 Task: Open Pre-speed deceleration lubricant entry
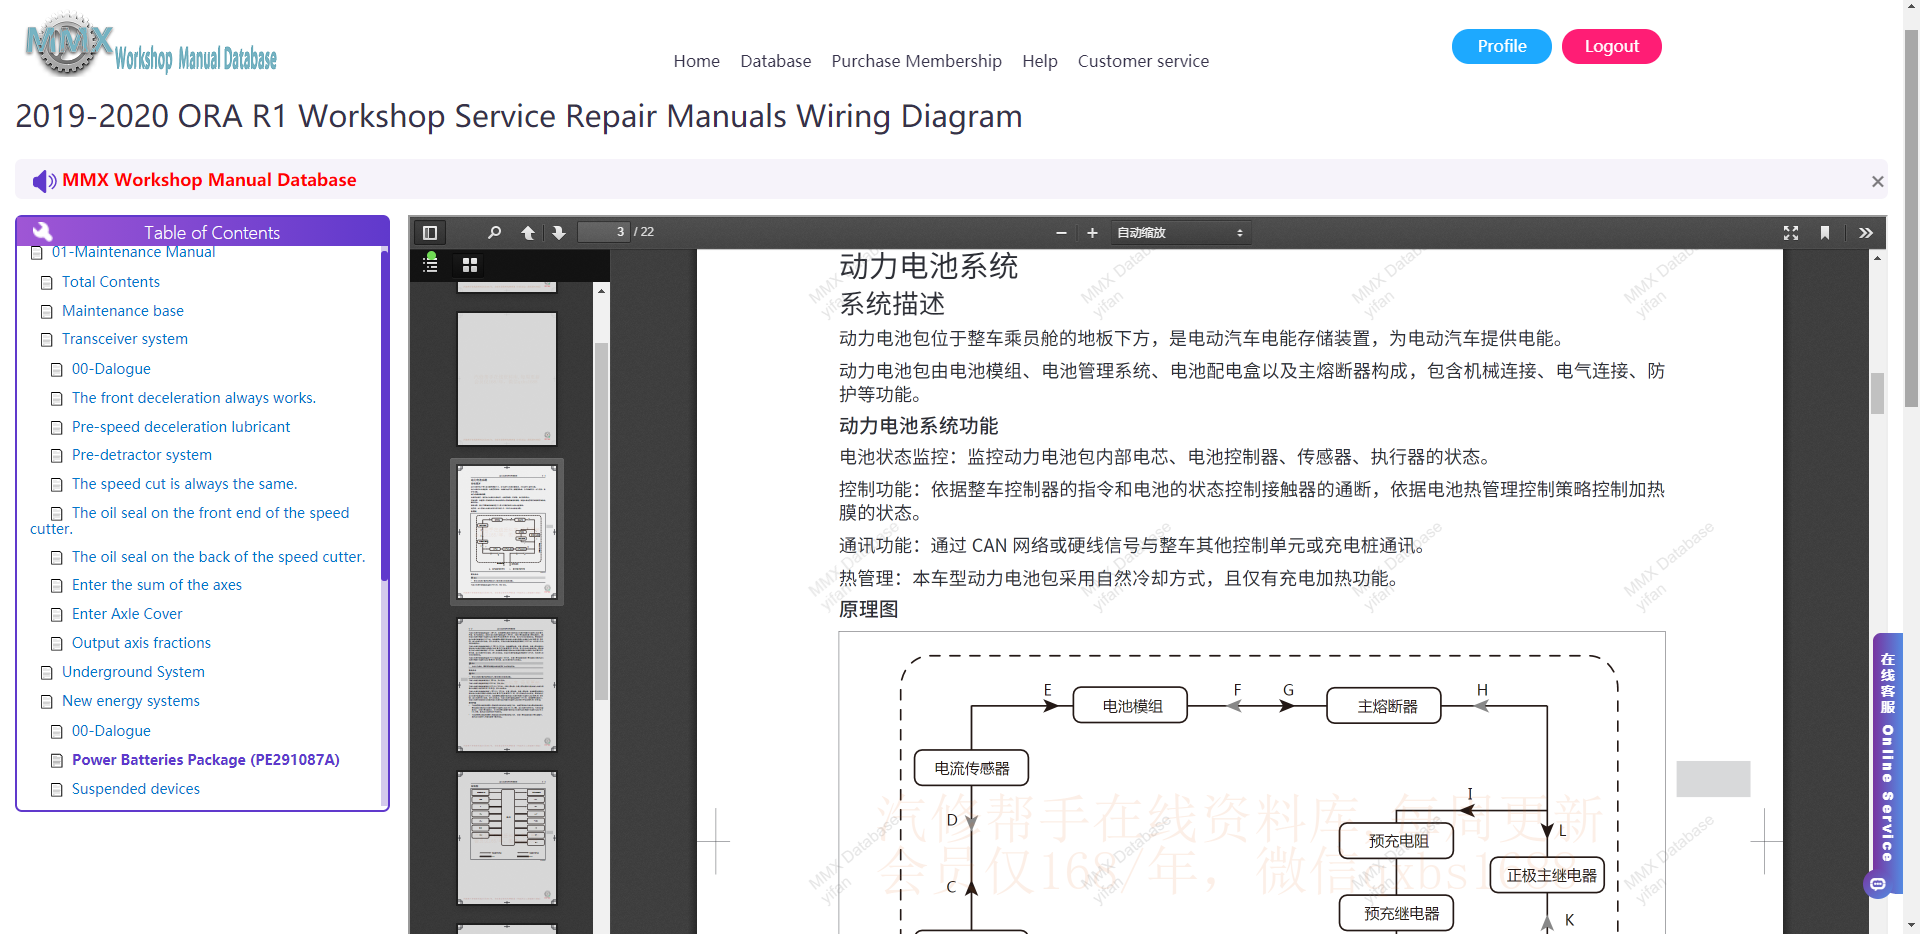[x=181, y=427]
